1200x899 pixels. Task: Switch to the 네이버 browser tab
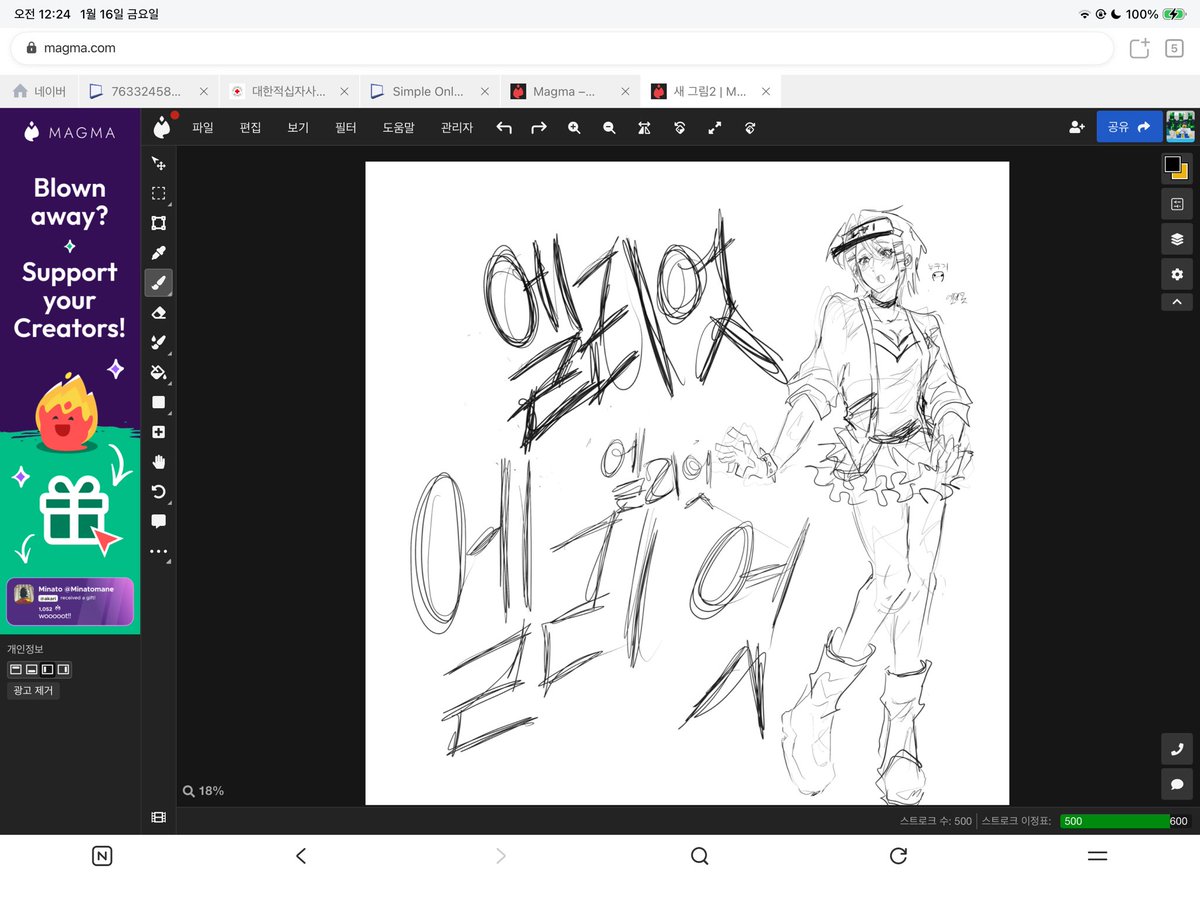click(x=38, y=91)
